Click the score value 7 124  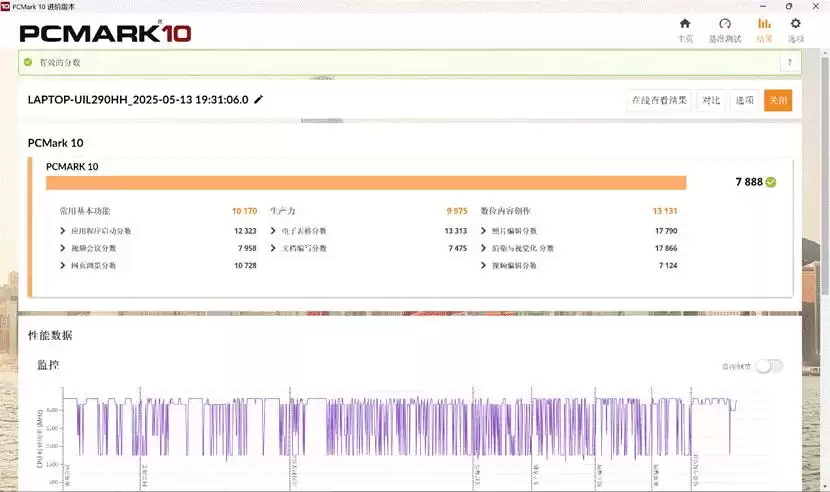668,265
